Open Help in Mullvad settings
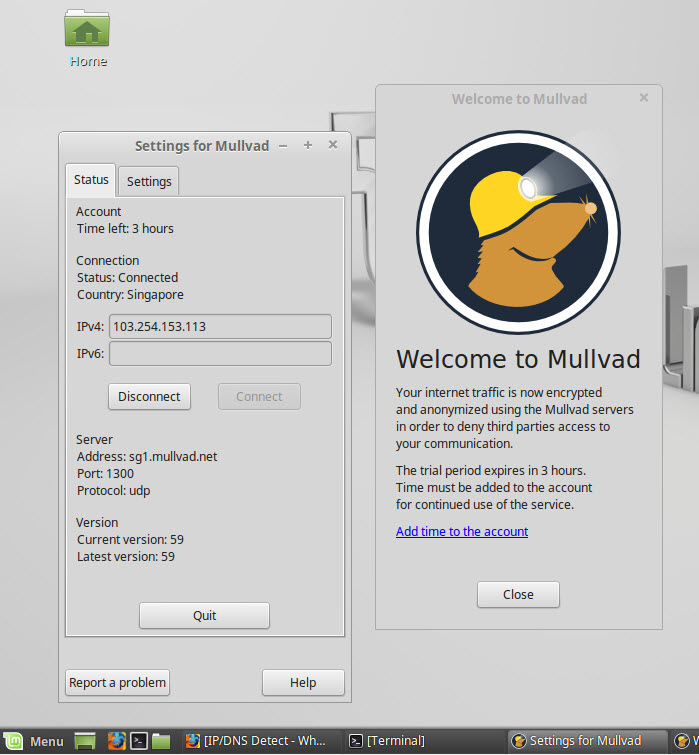 pos(303,682)
